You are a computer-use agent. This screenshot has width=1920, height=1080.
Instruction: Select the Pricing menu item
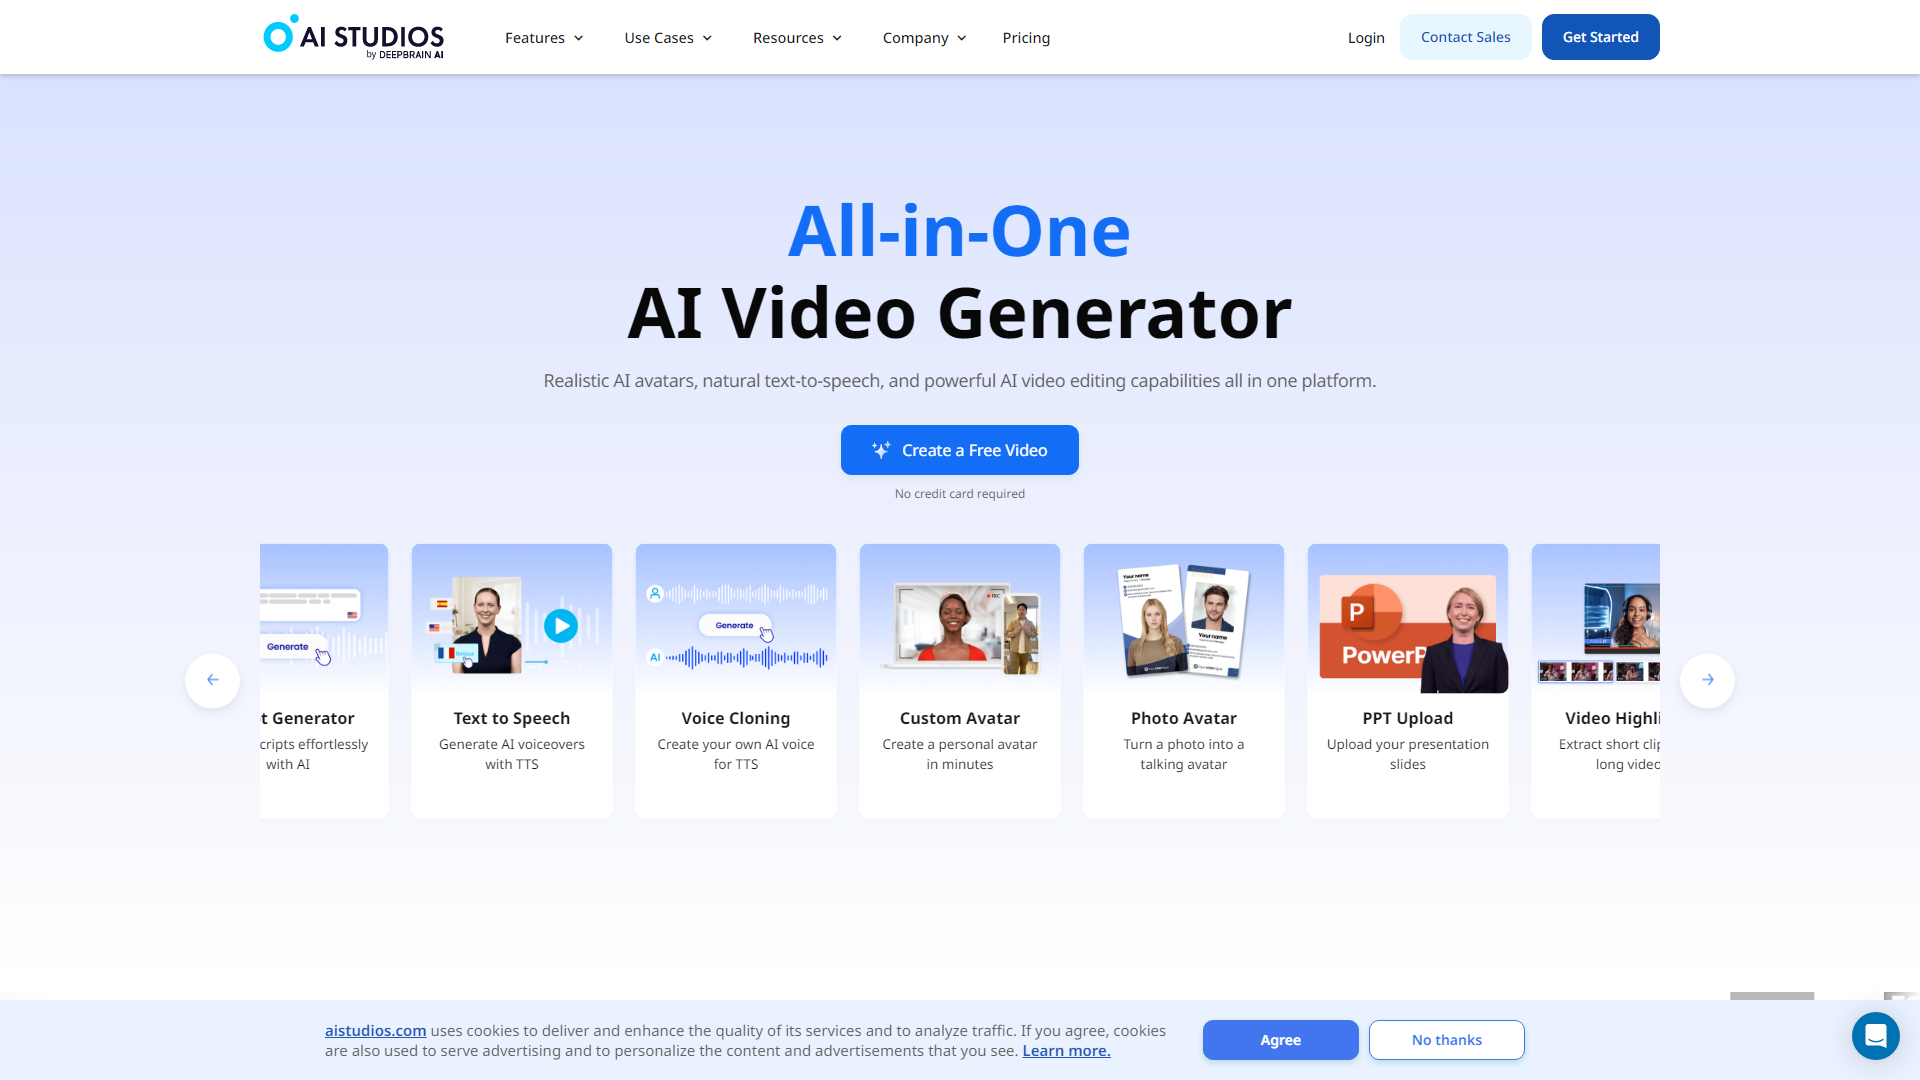pyautogui.click(x=1026, y=37)
